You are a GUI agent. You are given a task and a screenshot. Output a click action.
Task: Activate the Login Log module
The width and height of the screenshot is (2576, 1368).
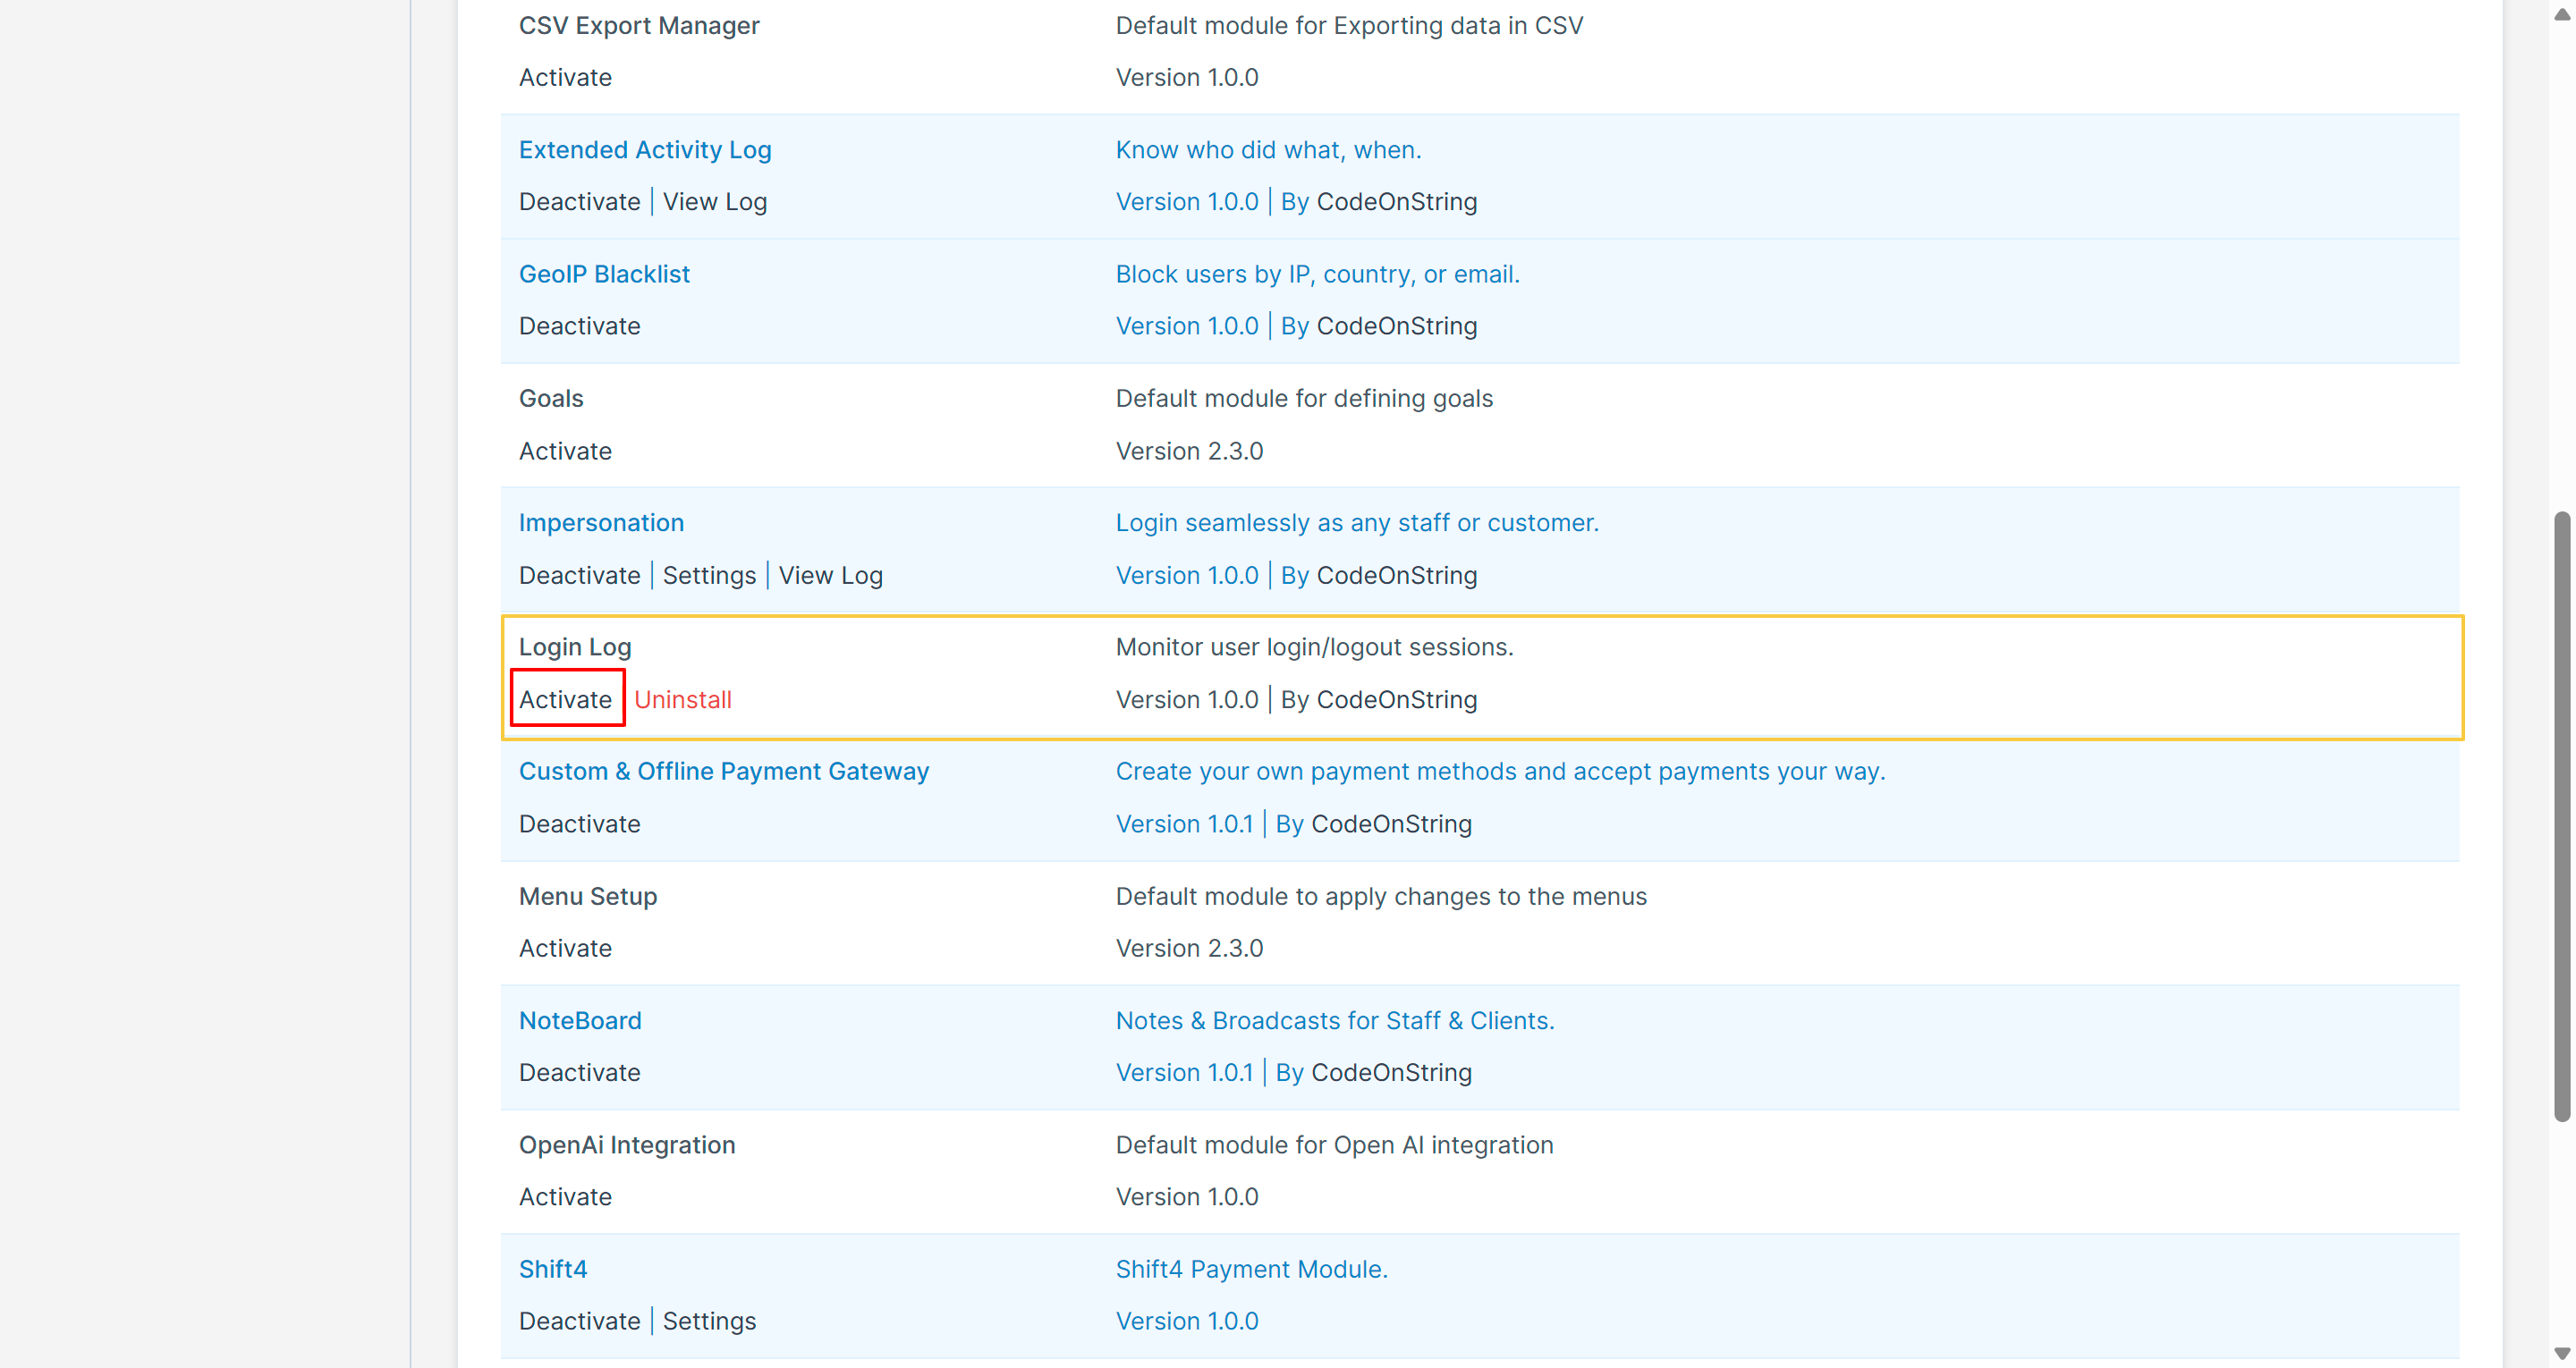coord(565,699)
